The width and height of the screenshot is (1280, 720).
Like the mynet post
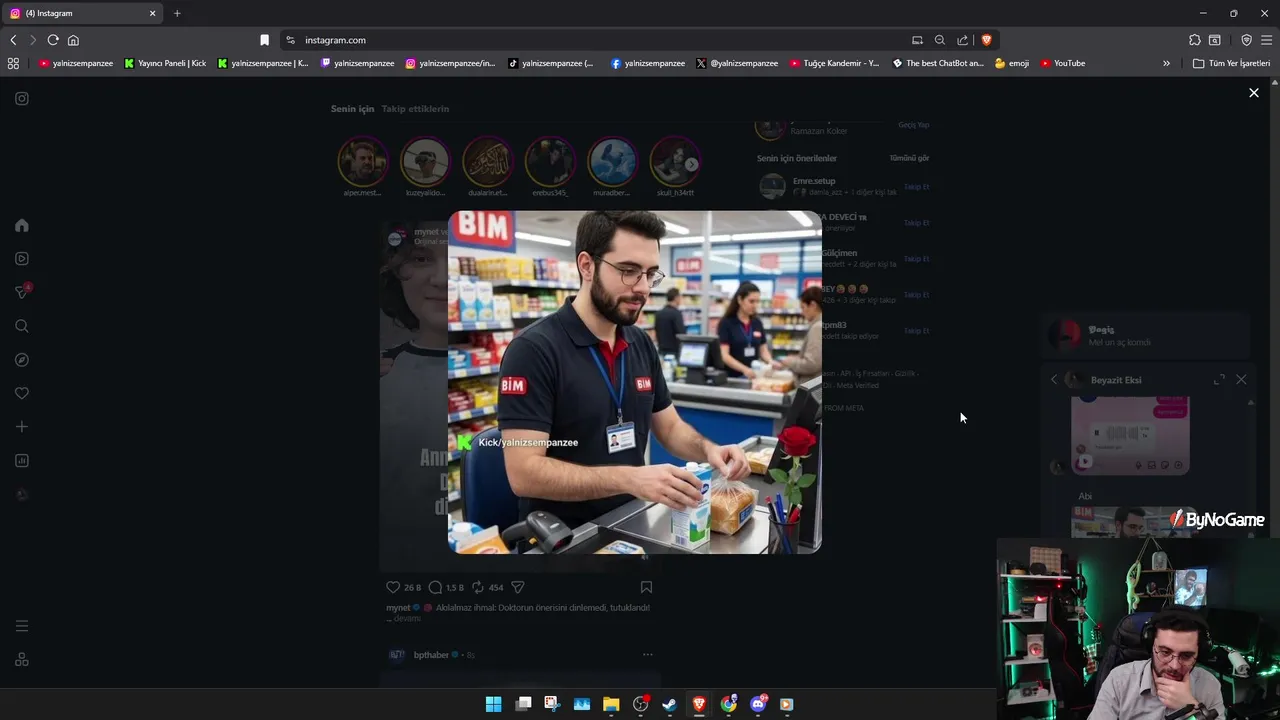pos(393,587)
